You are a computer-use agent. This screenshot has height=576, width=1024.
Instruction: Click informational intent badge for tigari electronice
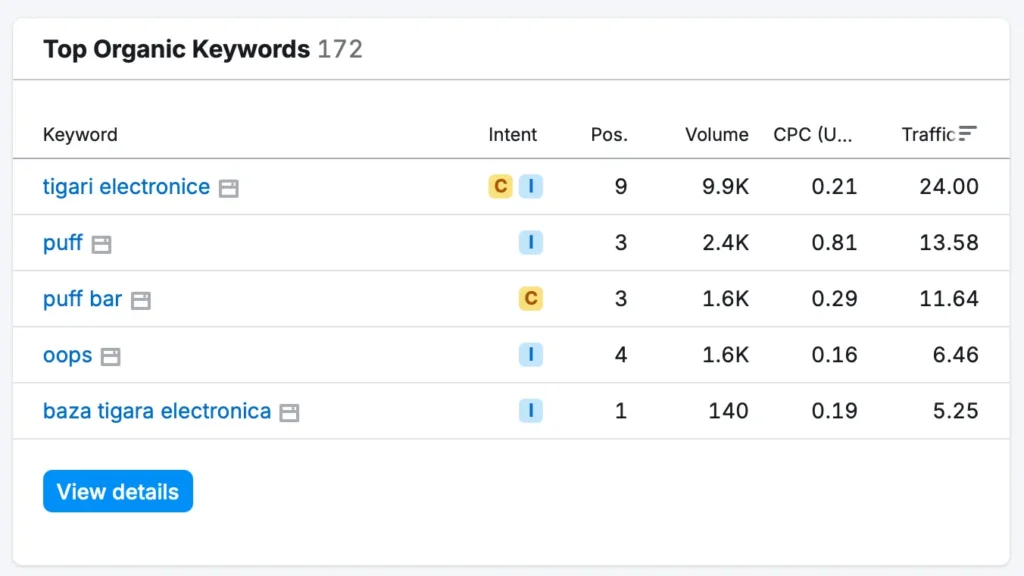[x=531, y=186]
